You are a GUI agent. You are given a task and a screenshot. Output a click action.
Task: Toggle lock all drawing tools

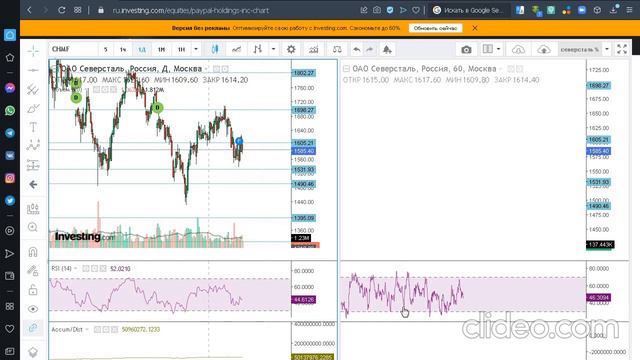33,290
